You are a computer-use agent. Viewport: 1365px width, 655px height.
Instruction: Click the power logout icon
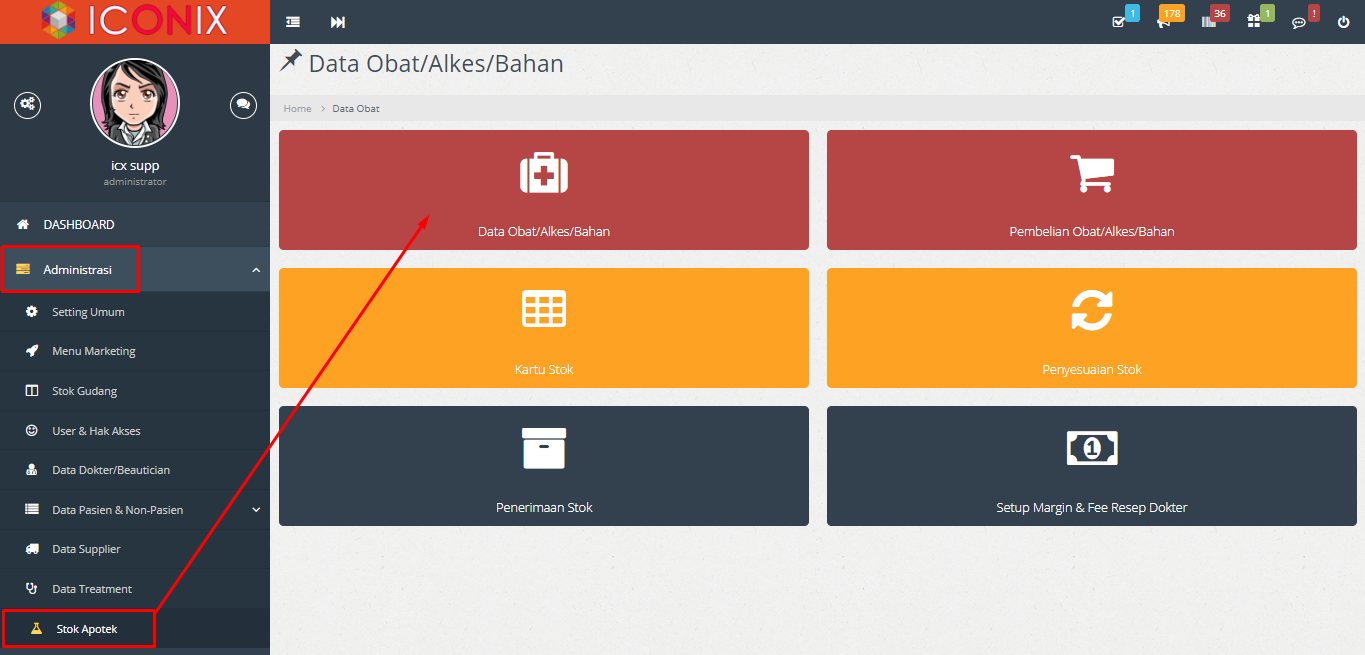[x=1343, y=22]
